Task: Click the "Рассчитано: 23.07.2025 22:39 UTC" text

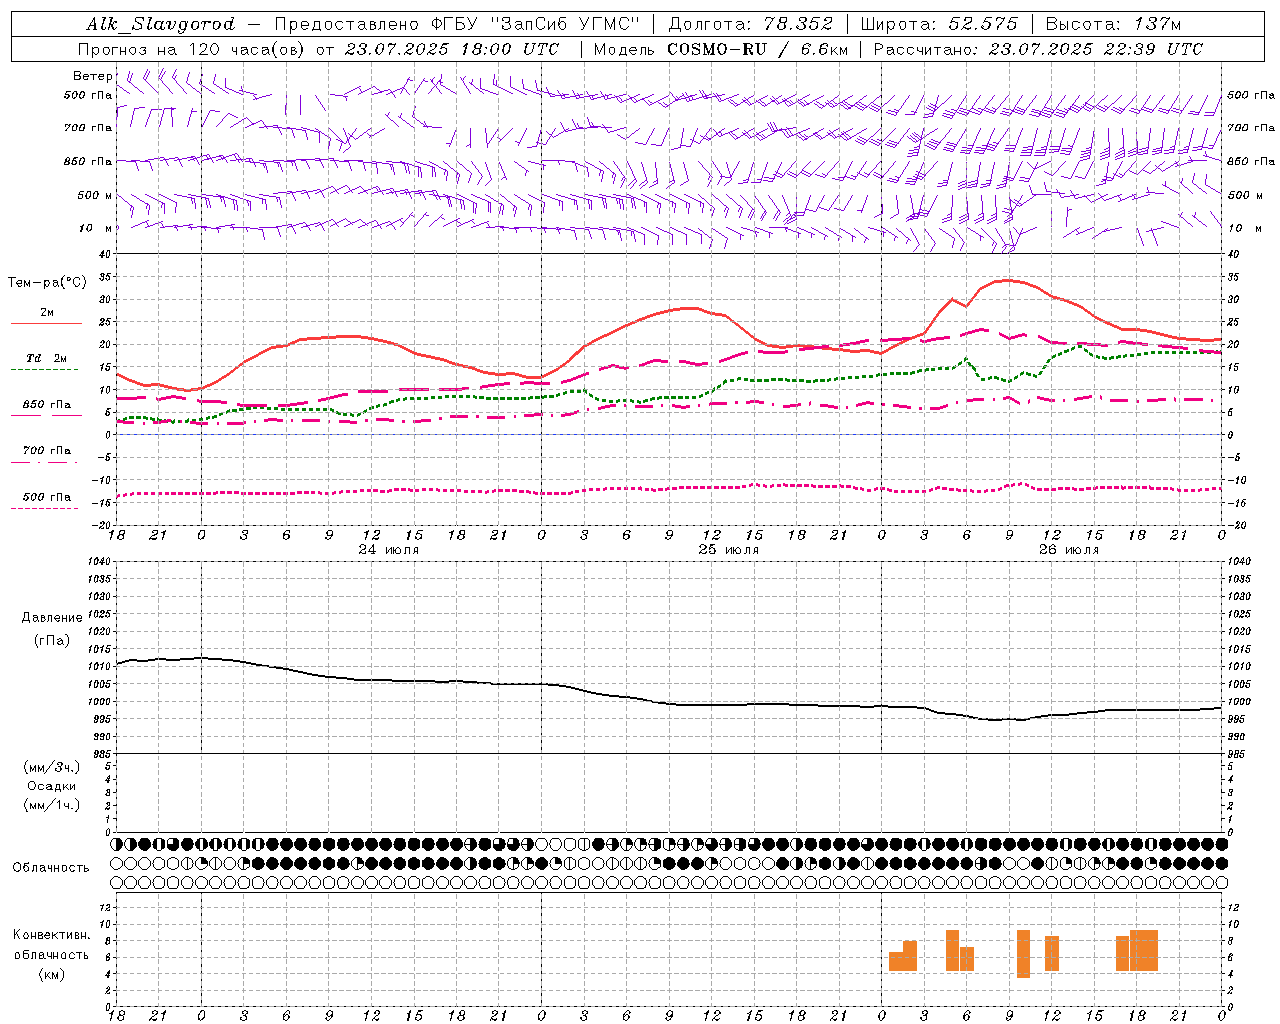Action: (1038, 49)
